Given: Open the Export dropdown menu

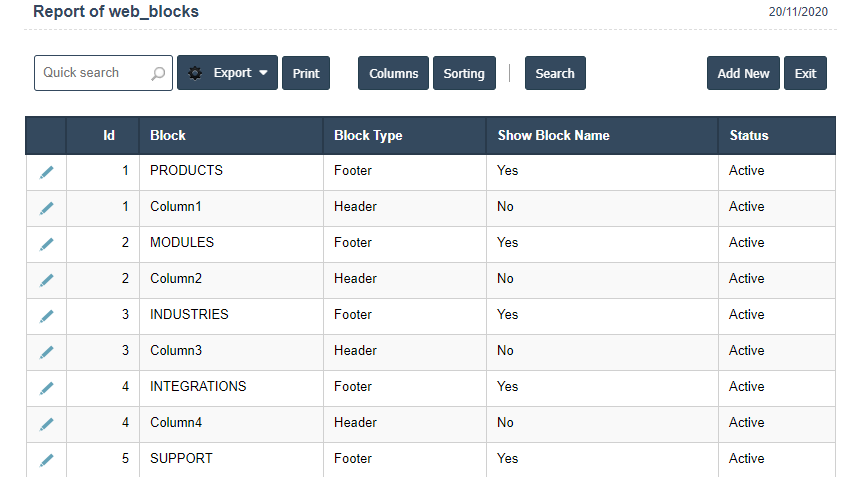Looking at the screenshot, I should click(x=227, y=73).
